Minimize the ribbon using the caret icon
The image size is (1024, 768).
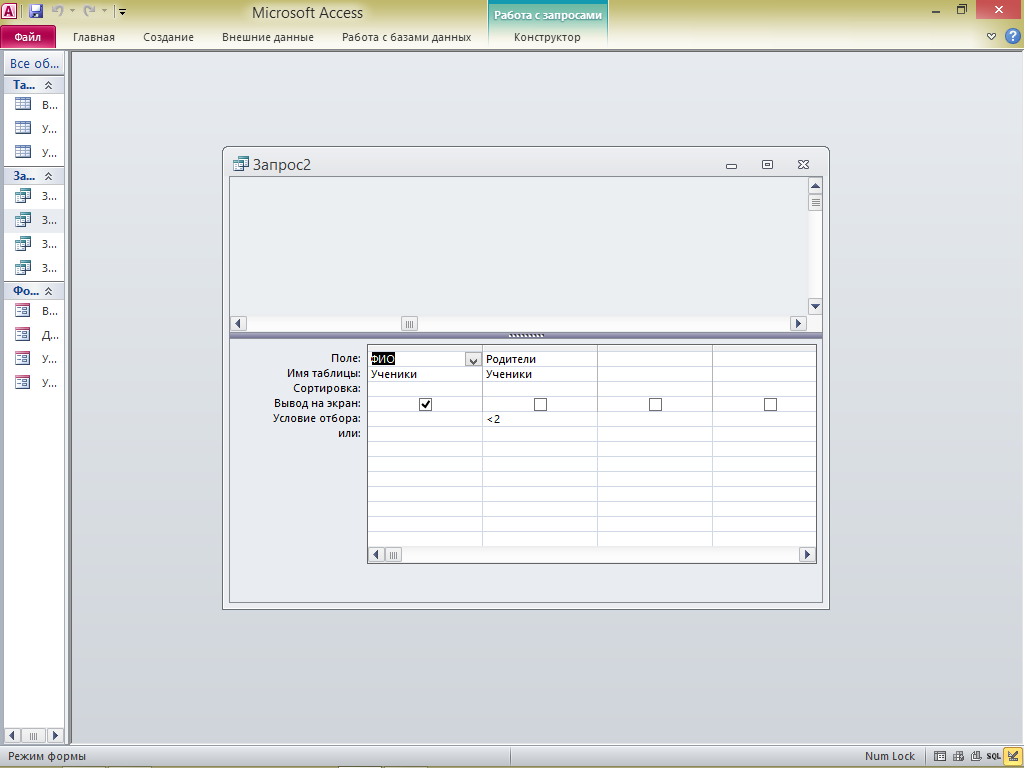pos(991,37)
